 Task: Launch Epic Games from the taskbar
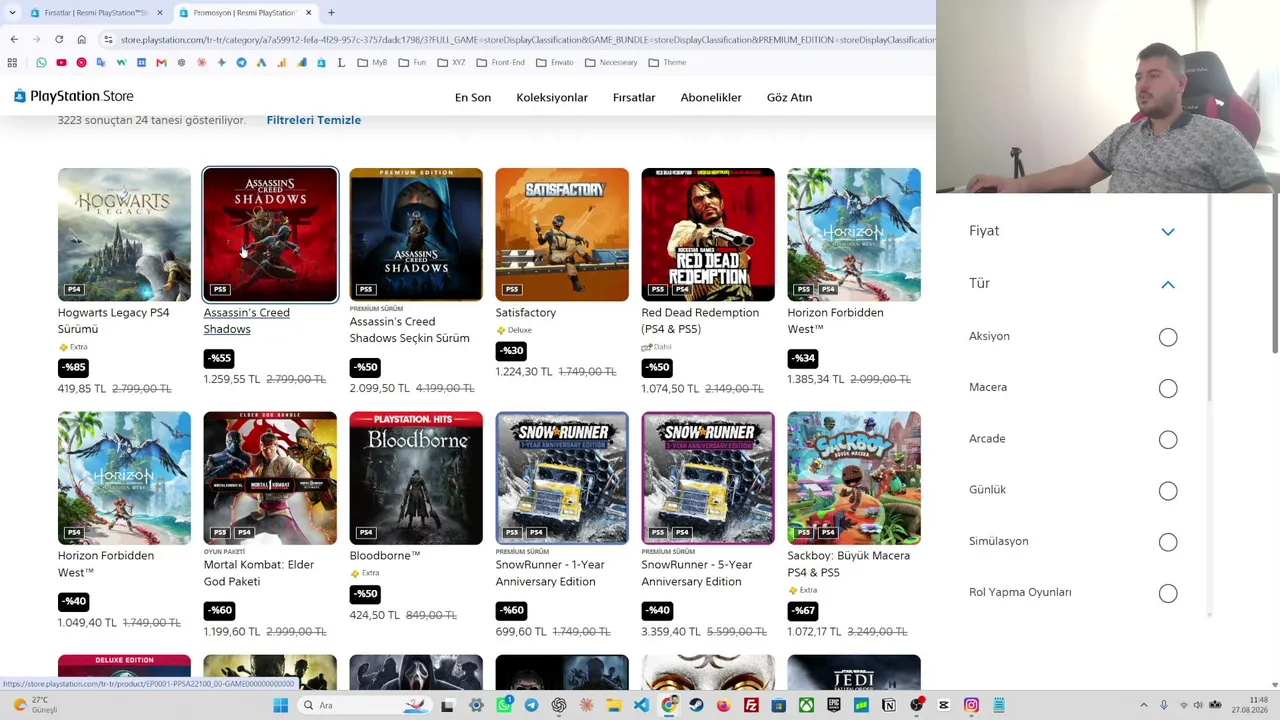click(833, 705)
